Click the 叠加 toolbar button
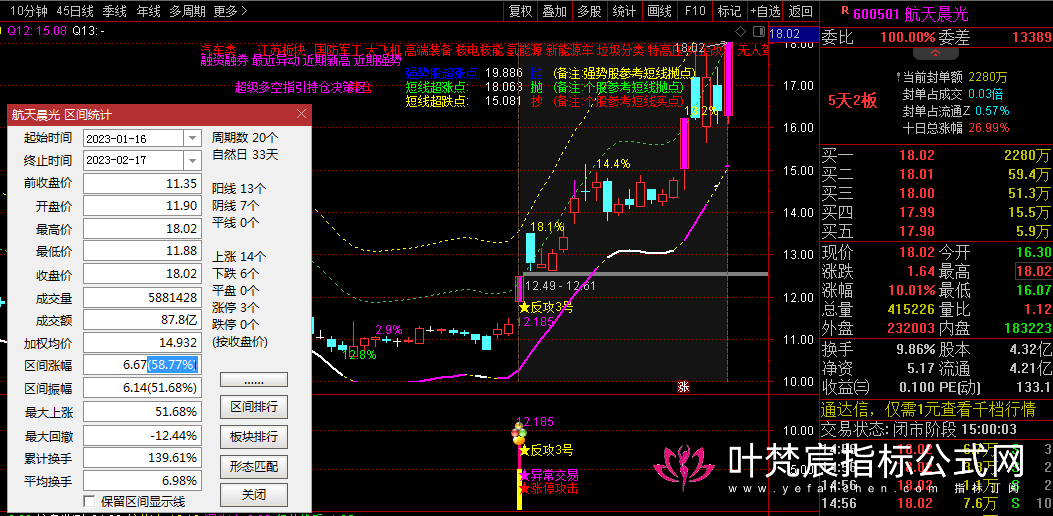The image size is (1053, 516). [555, 11]
